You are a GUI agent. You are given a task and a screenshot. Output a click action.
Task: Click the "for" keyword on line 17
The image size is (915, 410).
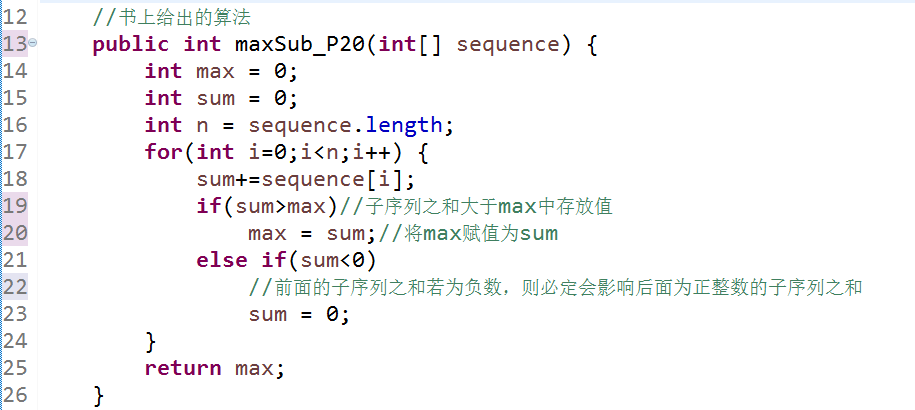point(163,153)
